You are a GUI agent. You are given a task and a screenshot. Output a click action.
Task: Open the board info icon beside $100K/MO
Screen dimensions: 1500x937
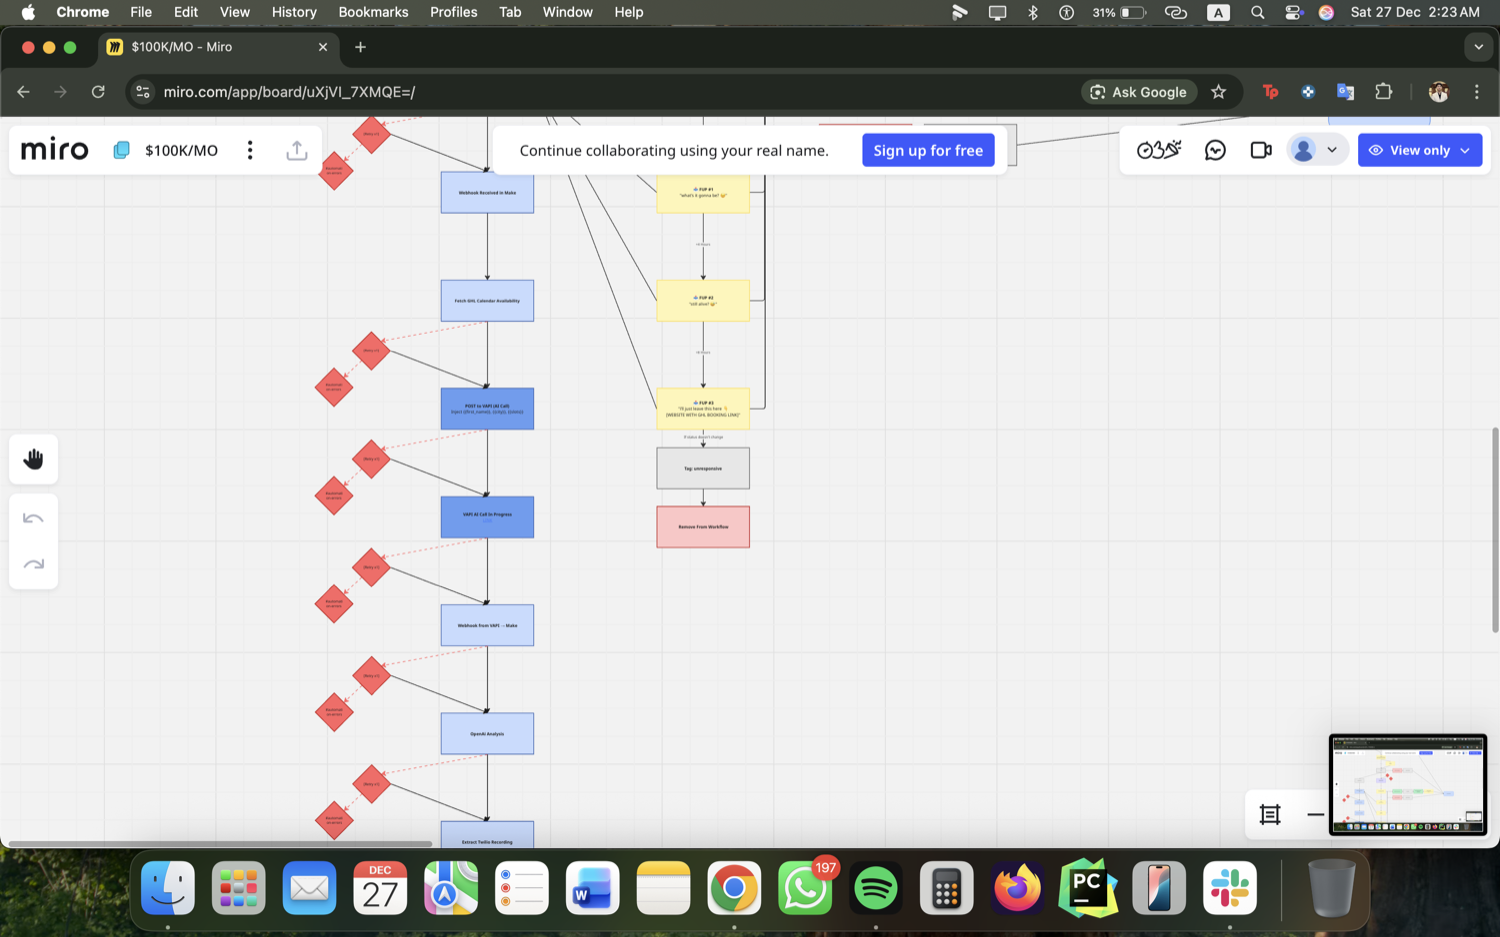pos(121,150)
